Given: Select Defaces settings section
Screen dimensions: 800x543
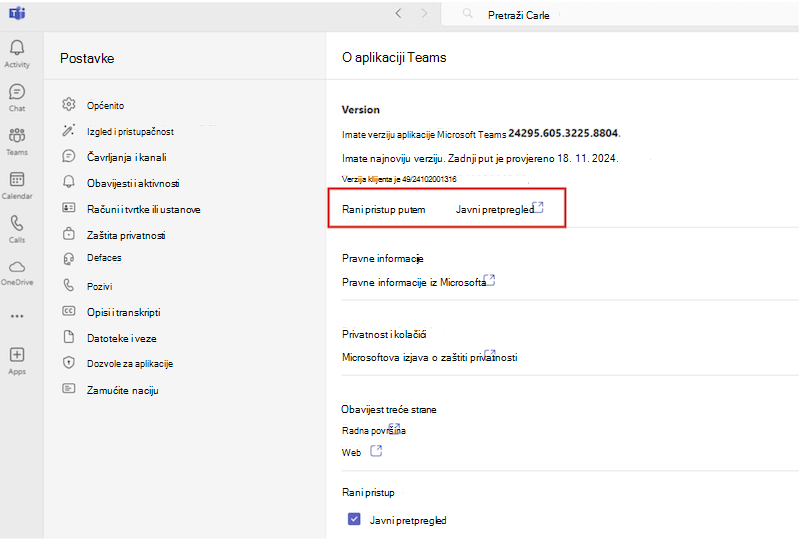Looking at the screenshot, I should tap(104, 258).
